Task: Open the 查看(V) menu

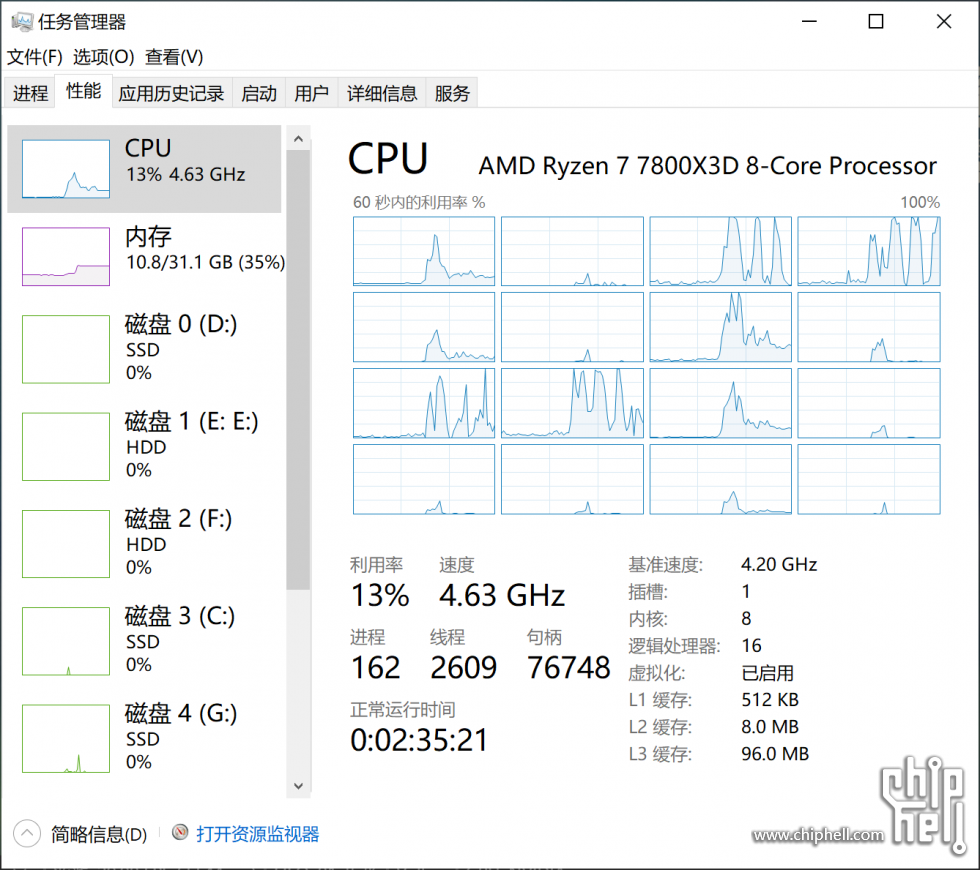Action: pos(174,57)
